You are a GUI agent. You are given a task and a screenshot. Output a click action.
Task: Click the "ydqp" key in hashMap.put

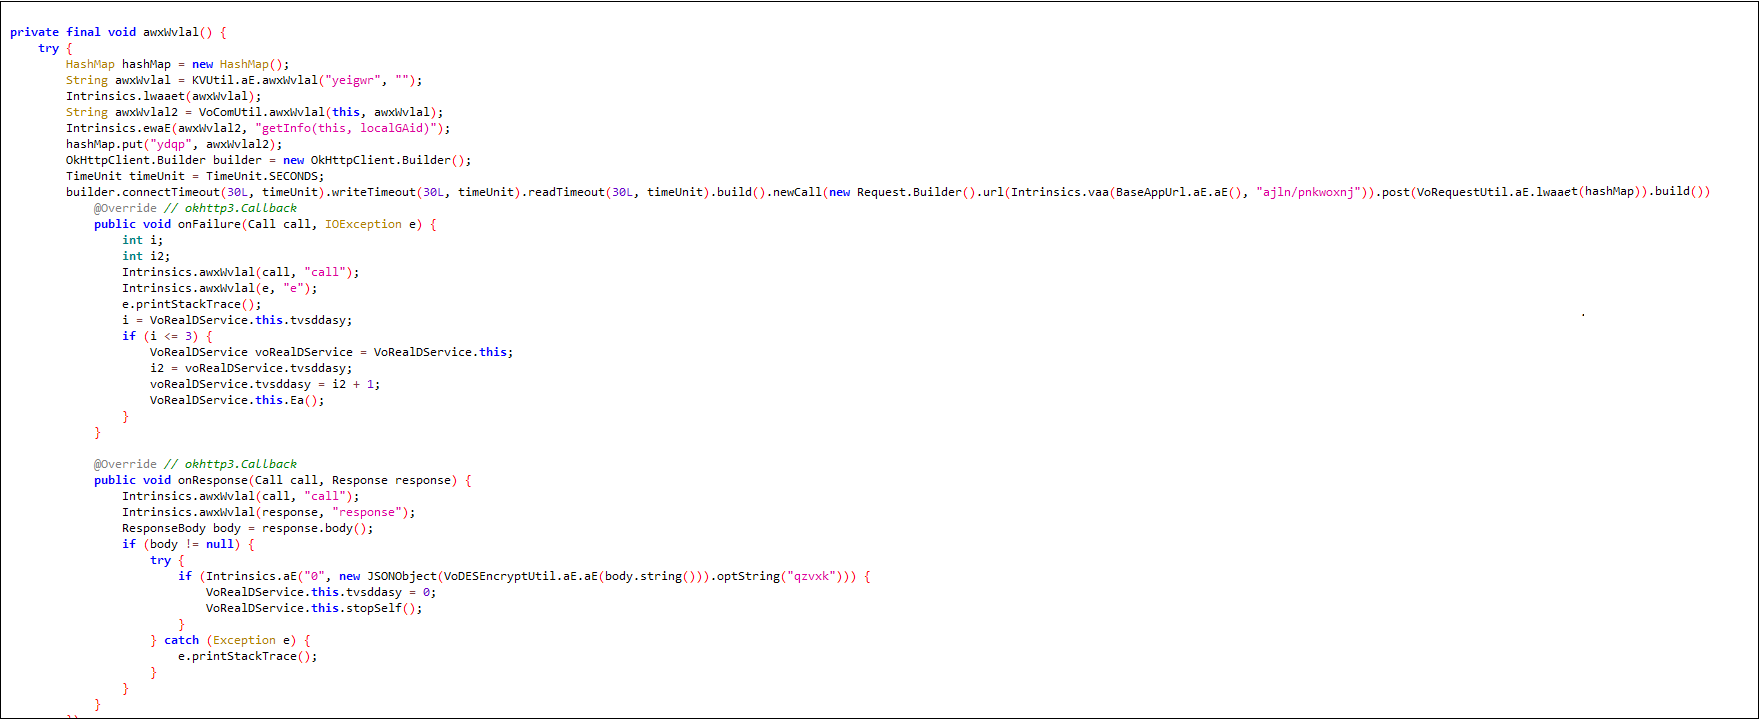[172, 144]
